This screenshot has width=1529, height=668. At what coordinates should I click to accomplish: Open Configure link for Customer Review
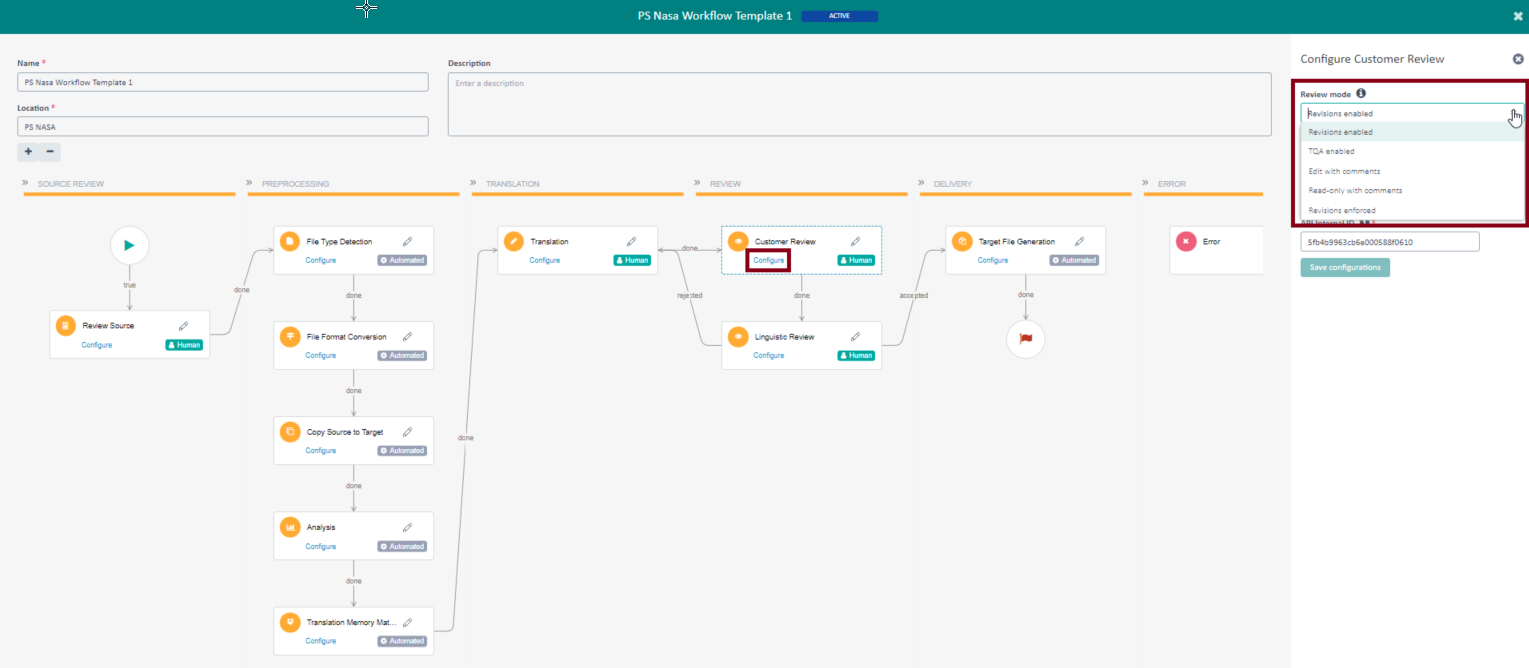click(769, 260)
